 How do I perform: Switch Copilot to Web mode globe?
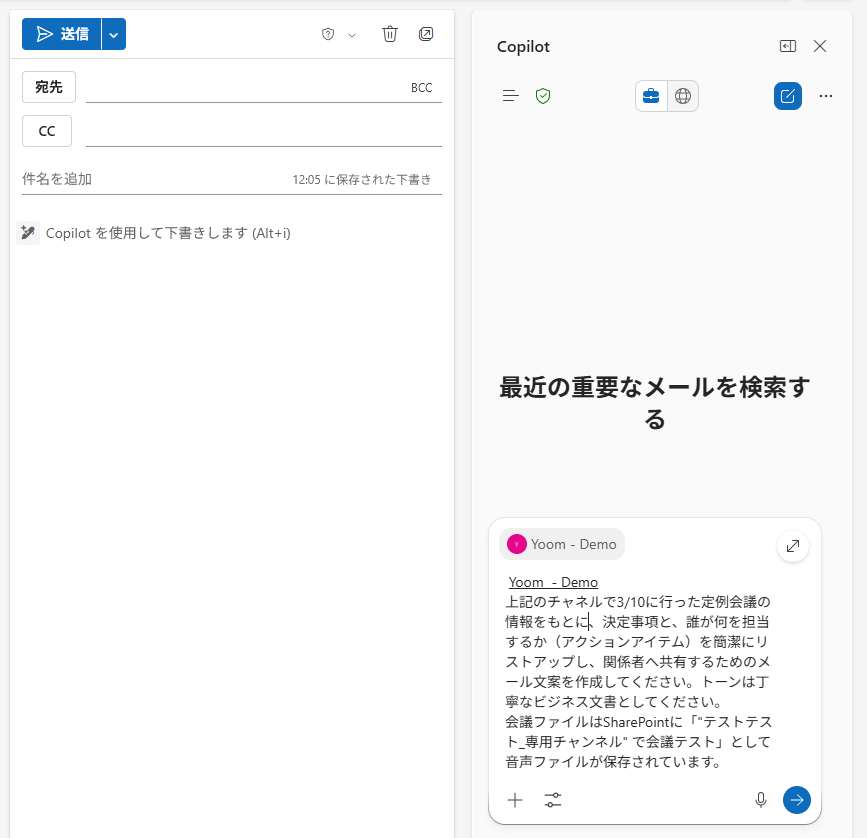coord(683,96)
